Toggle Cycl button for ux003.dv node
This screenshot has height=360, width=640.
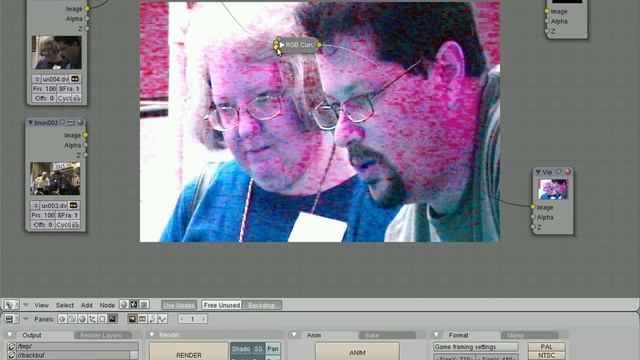pos(63,225)
